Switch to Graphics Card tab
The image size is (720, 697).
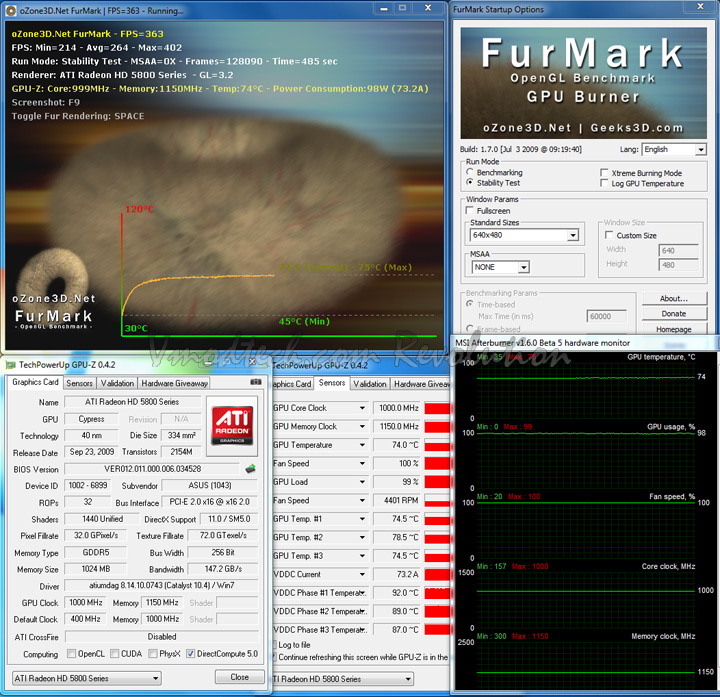click(35, 382)
